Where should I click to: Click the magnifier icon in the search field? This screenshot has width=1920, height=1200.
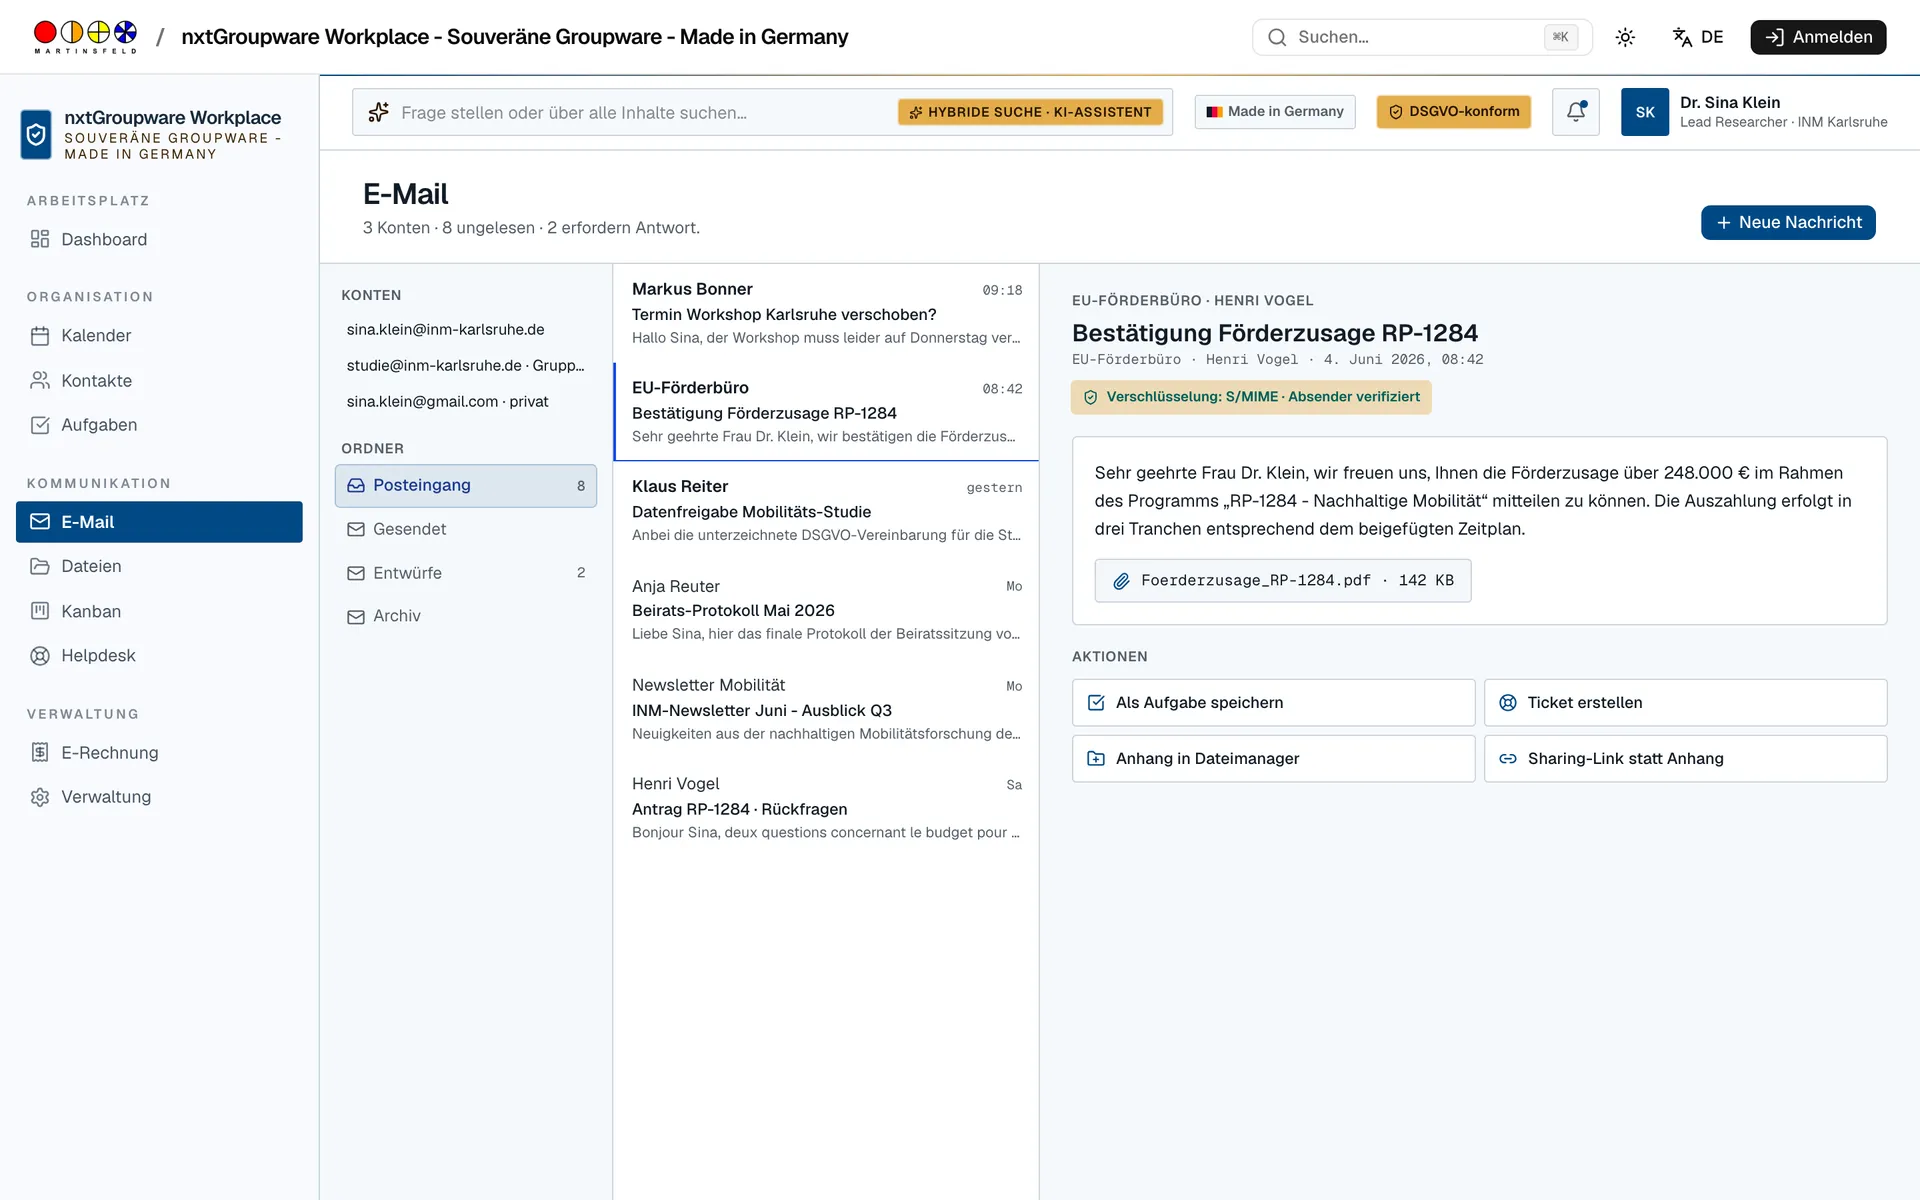(1277, 37)
